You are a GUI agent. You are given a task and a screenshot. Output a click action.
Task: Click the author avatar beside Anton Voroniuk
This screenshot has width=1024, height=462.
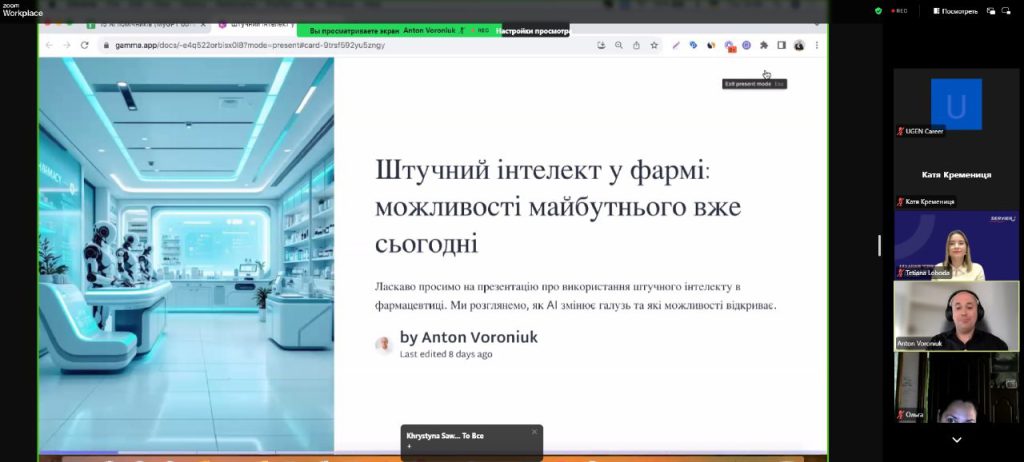point(384,345)
